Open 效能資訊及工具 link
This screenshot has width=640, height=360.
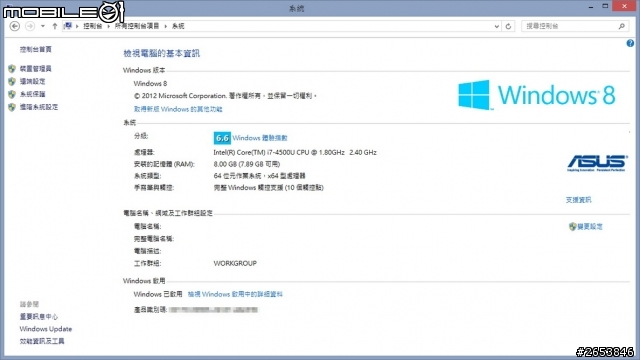click(x=42, y=341)
